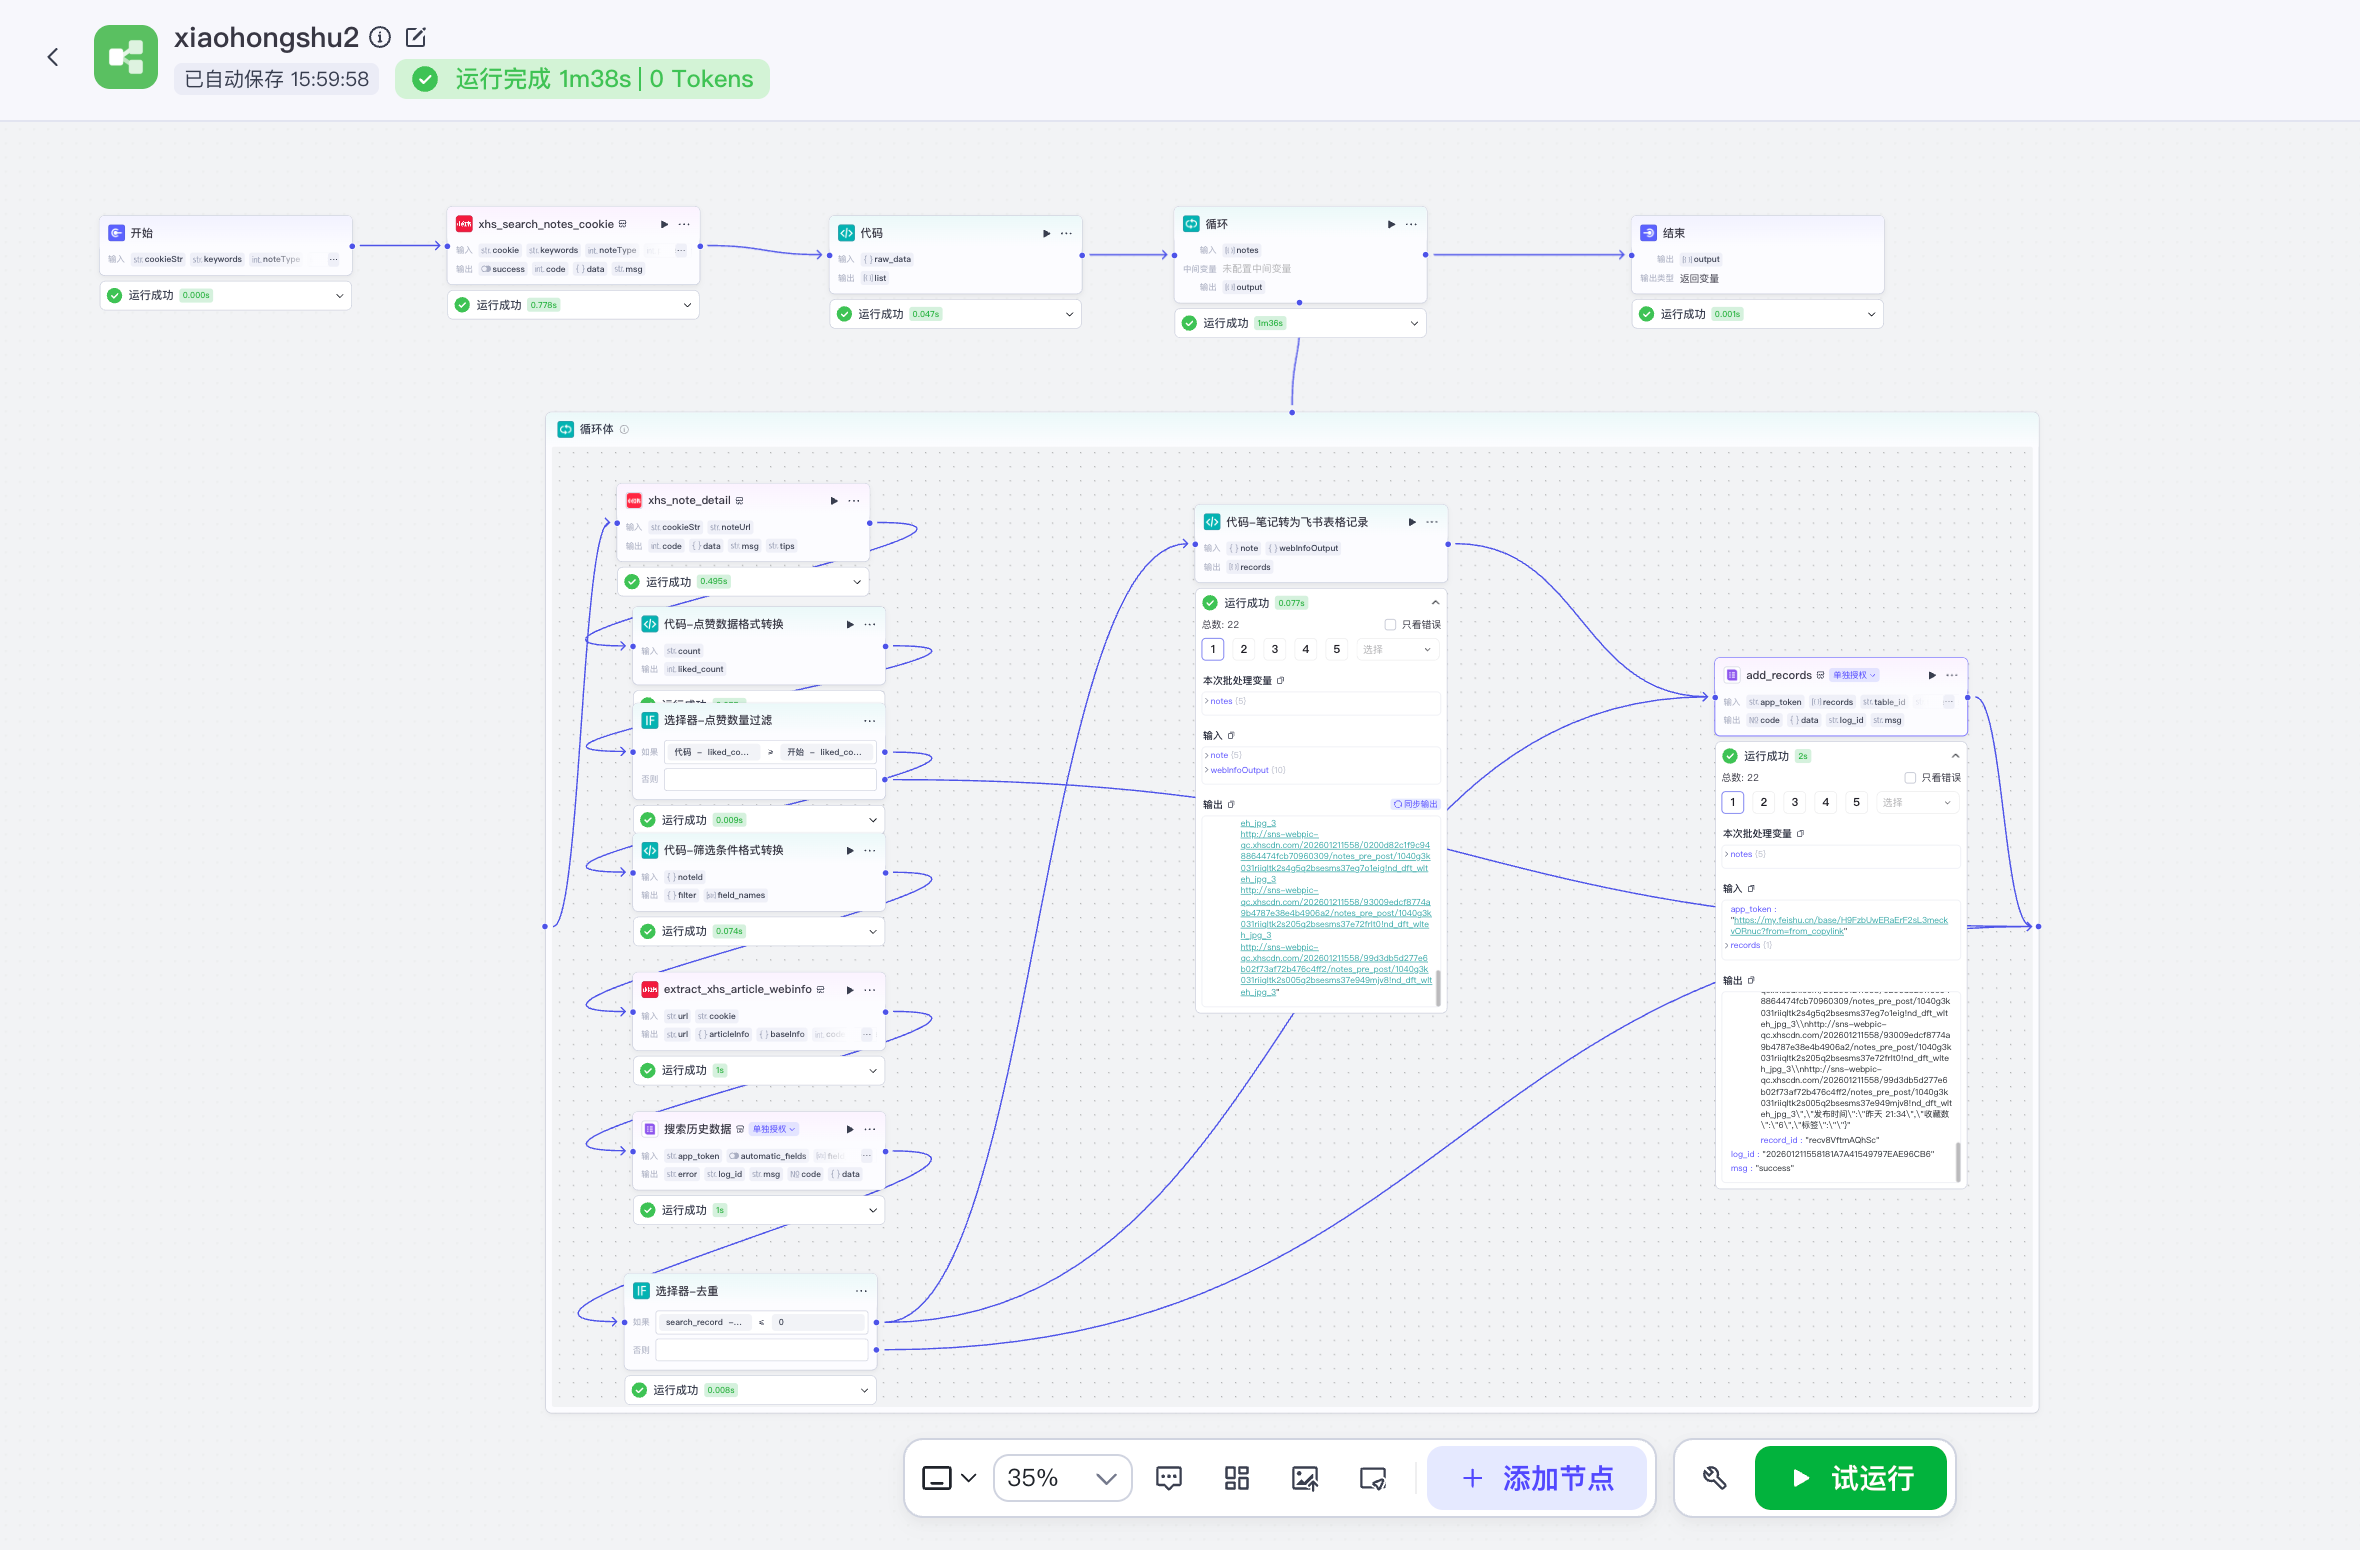Click the workflow info icon beside xiaohongshu2
The height and width of the screenshot is (1550, 2360).
coord(380,38)
